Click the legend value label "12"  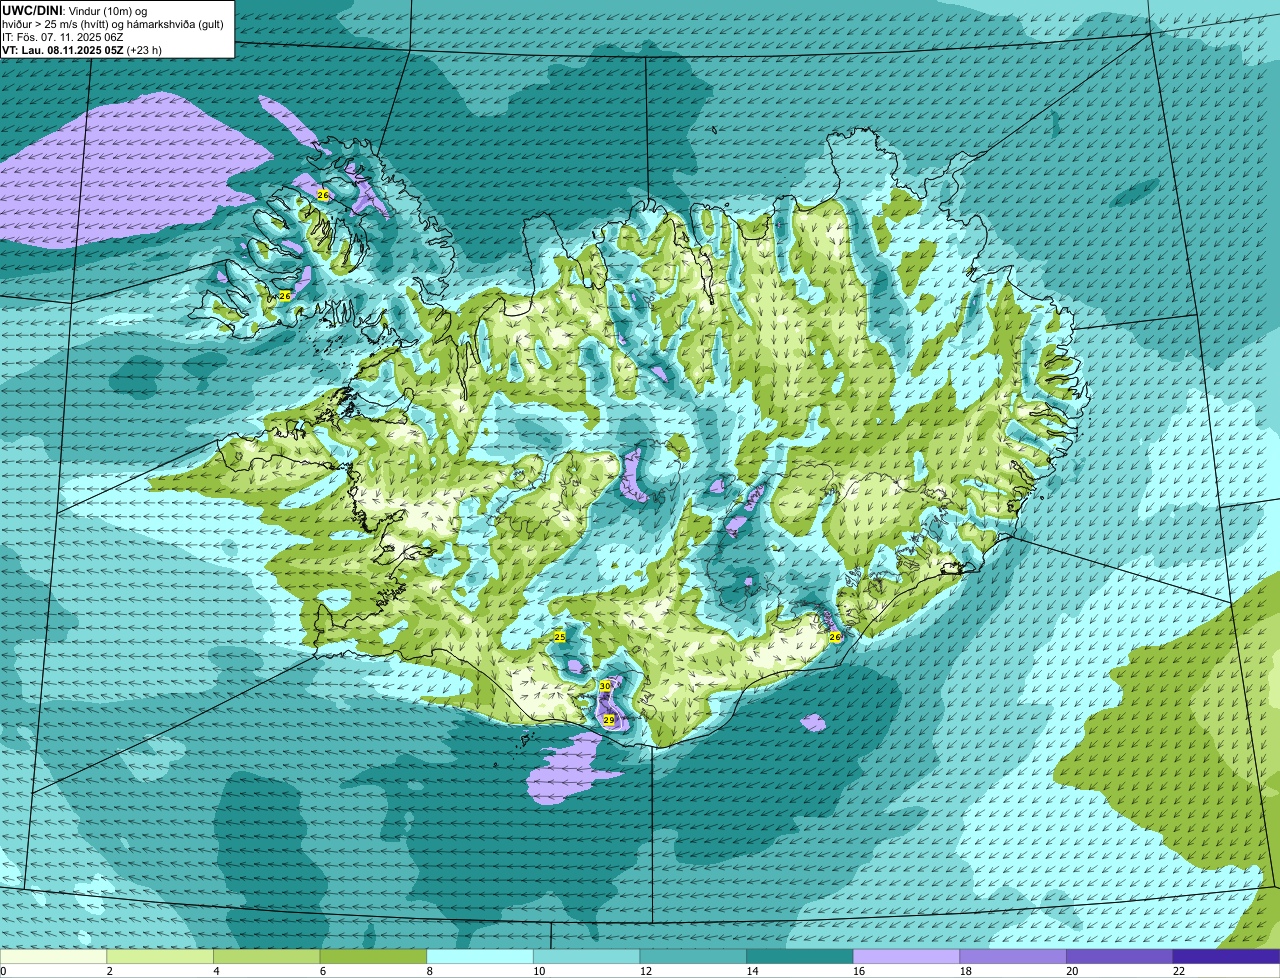(x=646, y=971)
